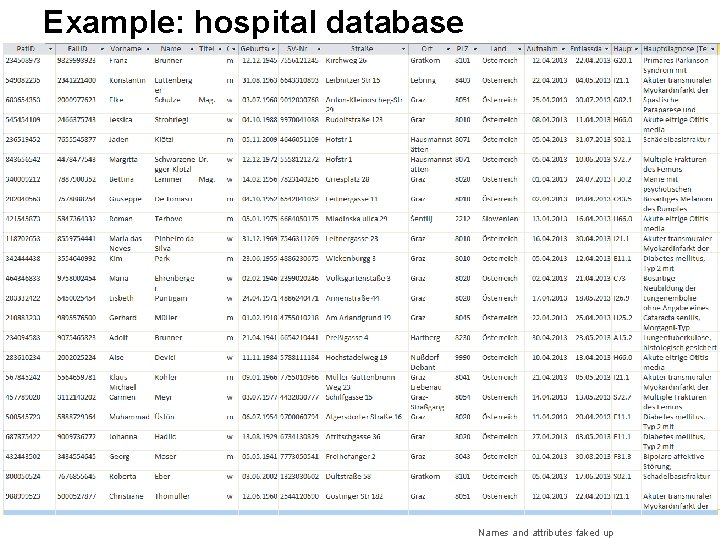Viewport: 720px width, 540px height.
Task: Select the country cell 'Slowenien'
Action: coord(500,219)
